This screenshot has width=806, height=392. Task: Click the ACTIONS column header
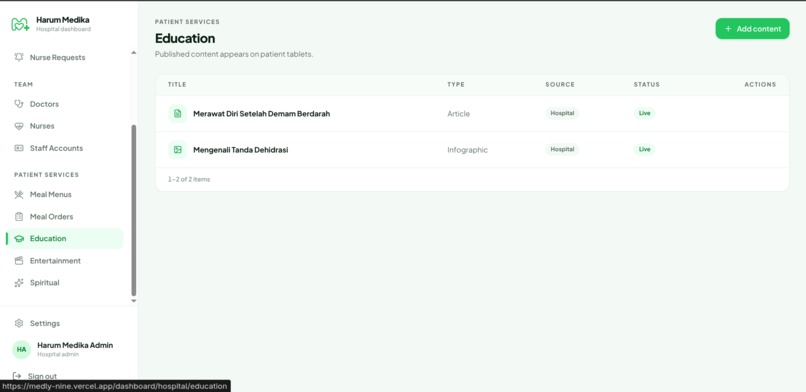pyautogui.click(x=760, y=84)
